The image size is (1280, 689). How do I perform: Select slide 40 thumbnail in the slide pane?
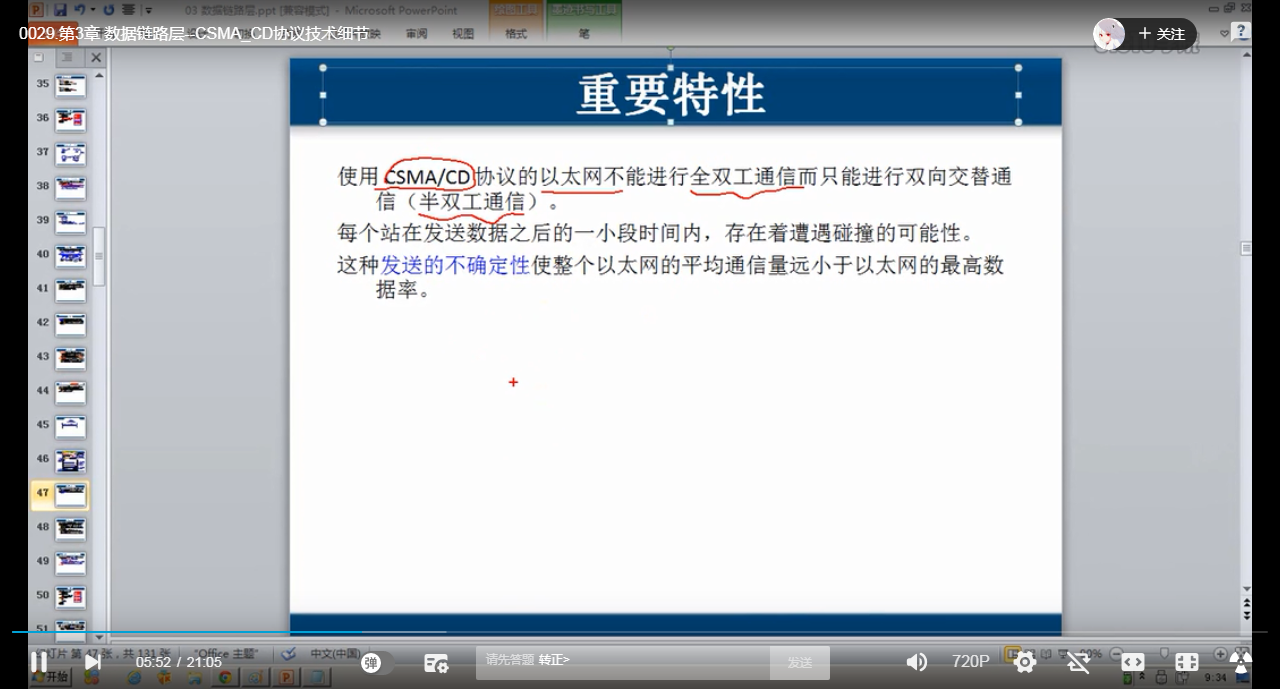coord(70,254)
